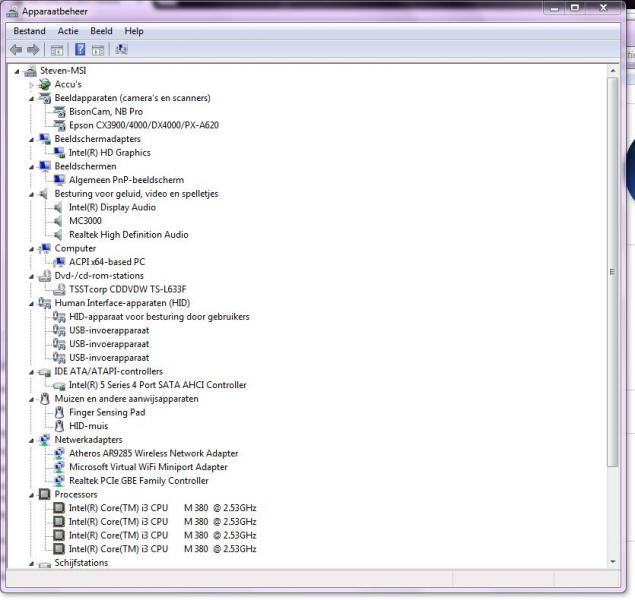Expand the Accu's category

coord(31,85)
